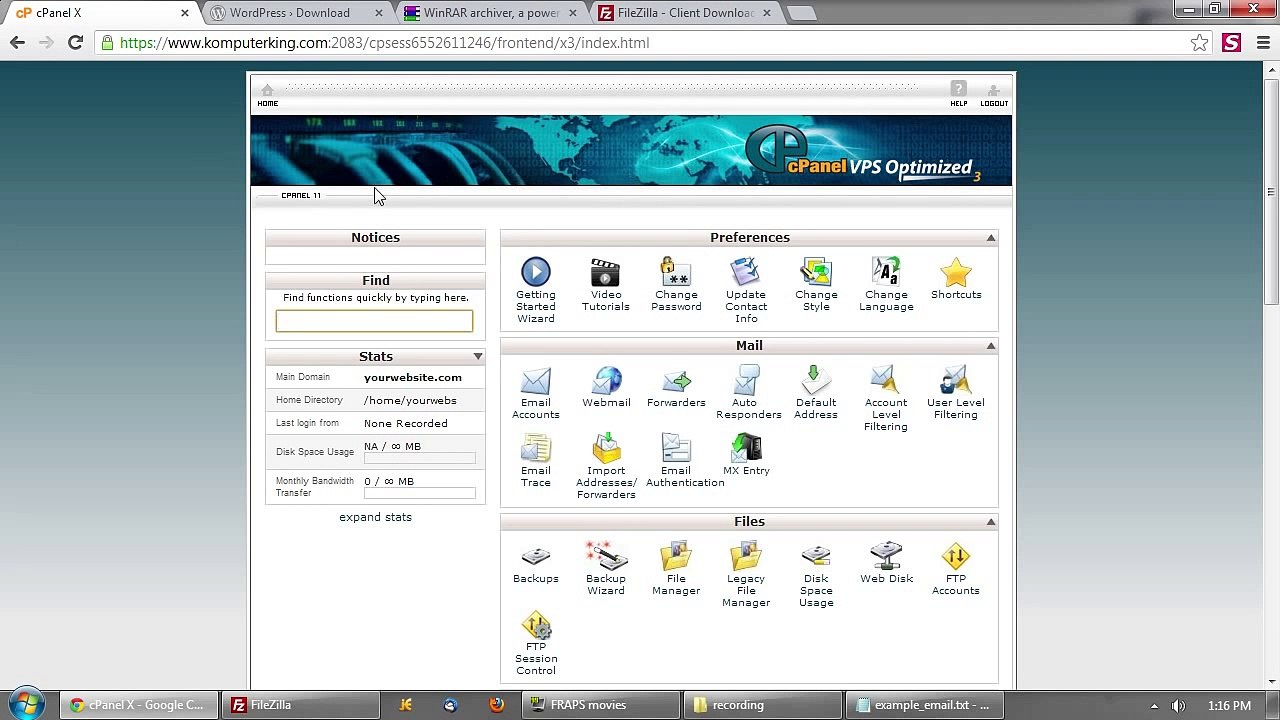Collapse the Stats panel
Viewport: 1280px width, 720px height.
tap(478, 357)
